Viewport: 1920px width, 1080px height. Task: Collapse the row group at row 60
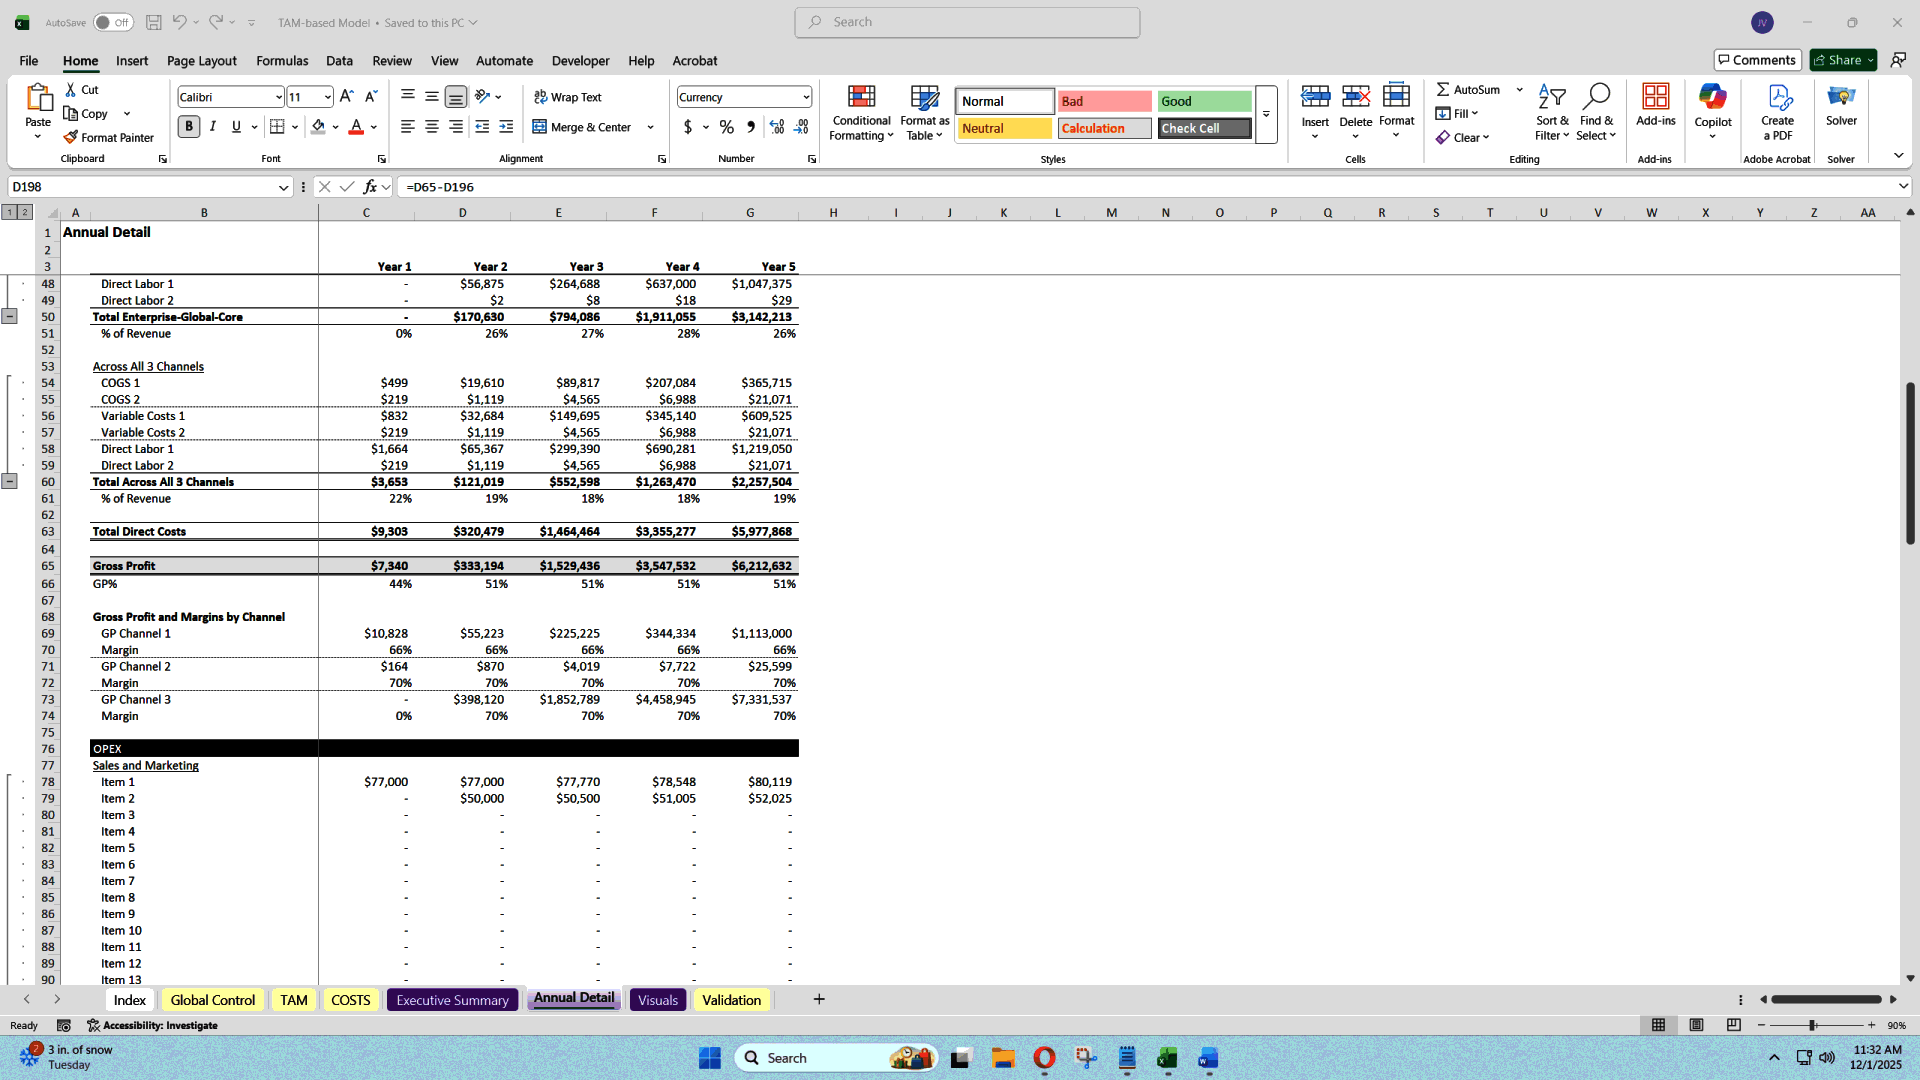pyautogui.click(x=10, y=481)
